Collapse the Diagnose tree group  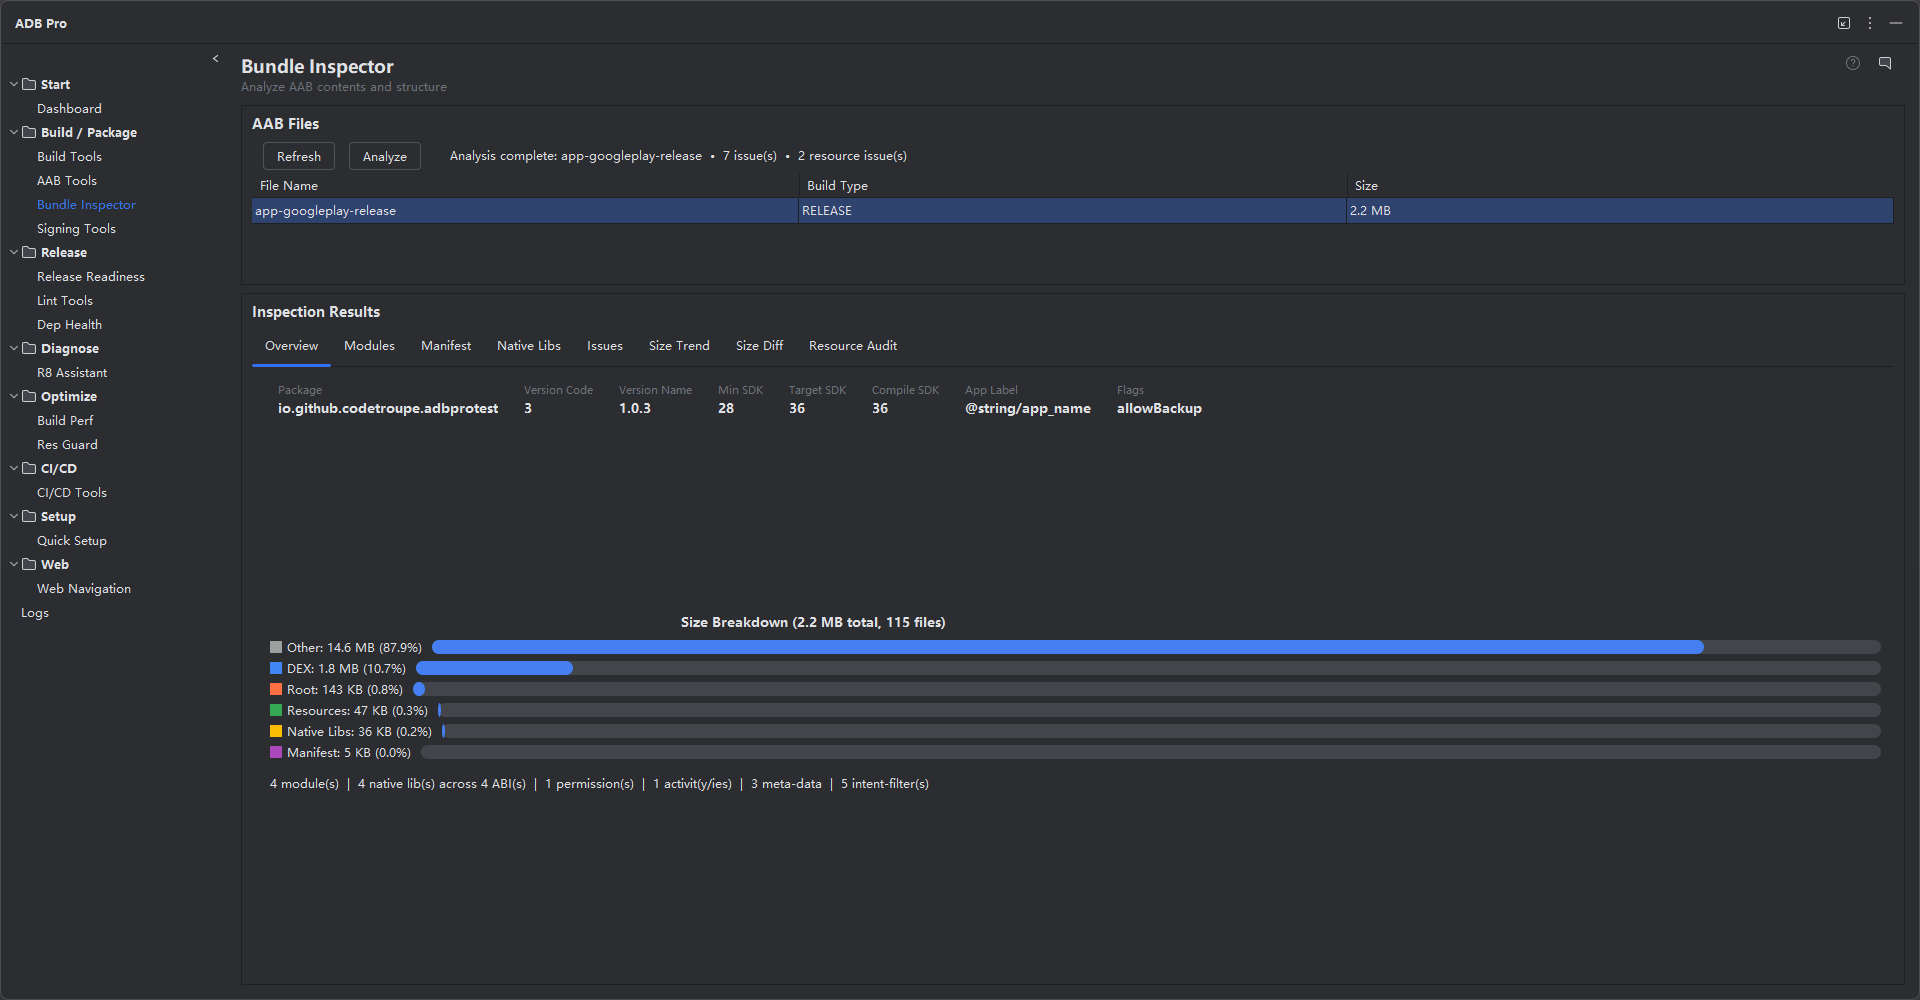(x=14, y=348)
